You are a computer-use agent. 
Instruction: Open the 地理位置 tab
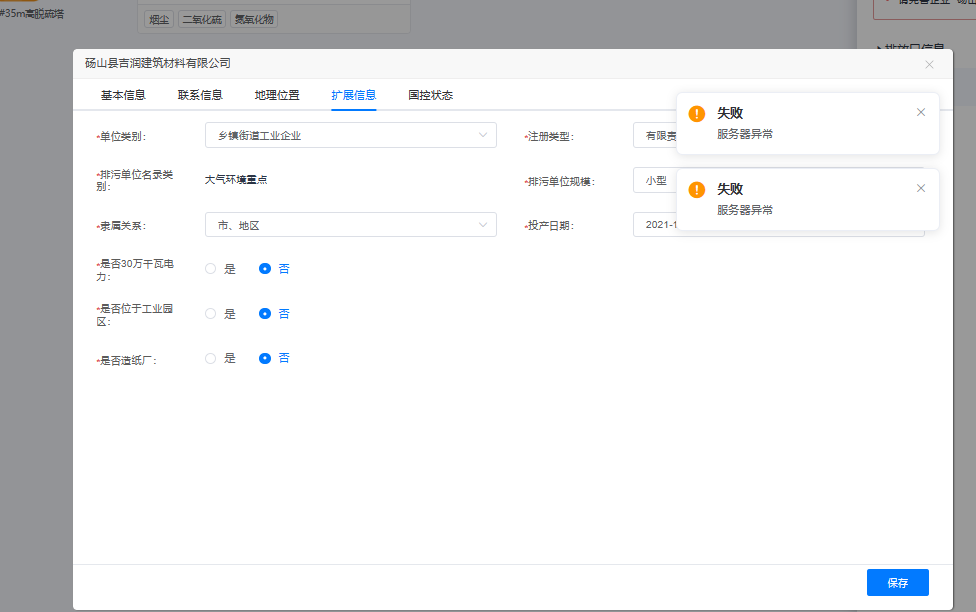click(277, 95)
